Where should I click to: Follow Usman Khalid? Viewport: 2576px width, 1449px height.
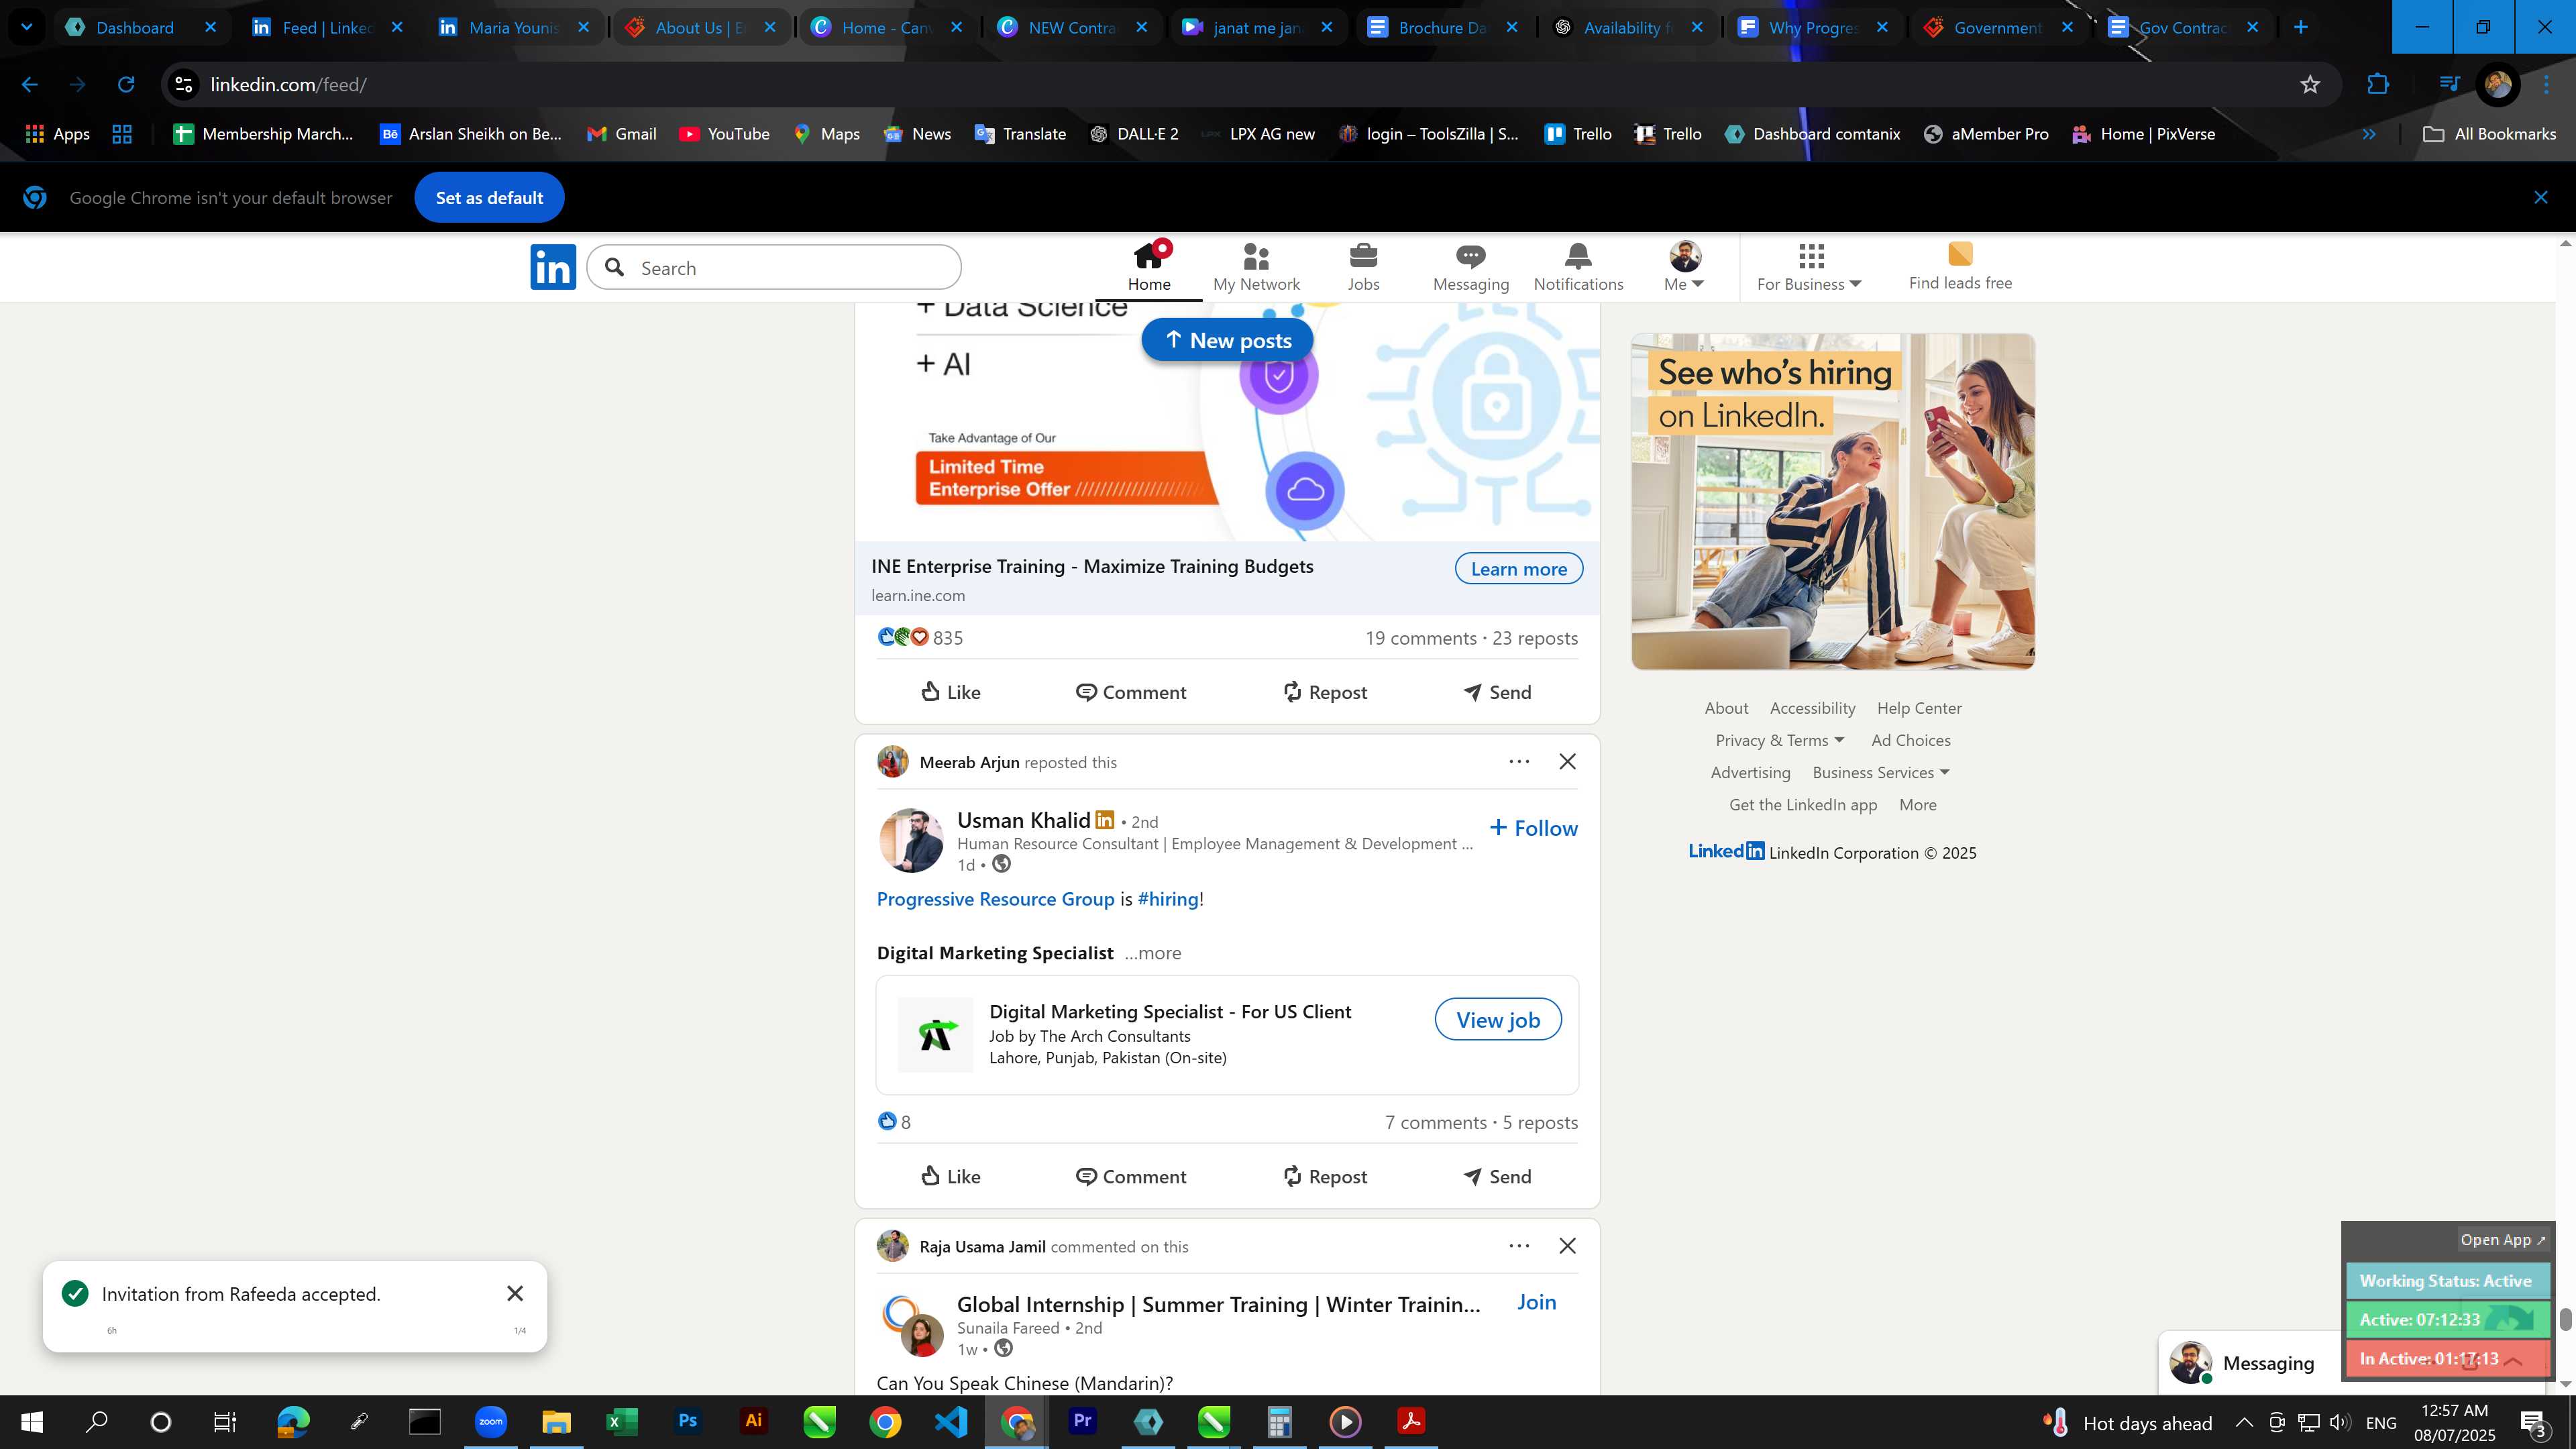click(1533, 828)
